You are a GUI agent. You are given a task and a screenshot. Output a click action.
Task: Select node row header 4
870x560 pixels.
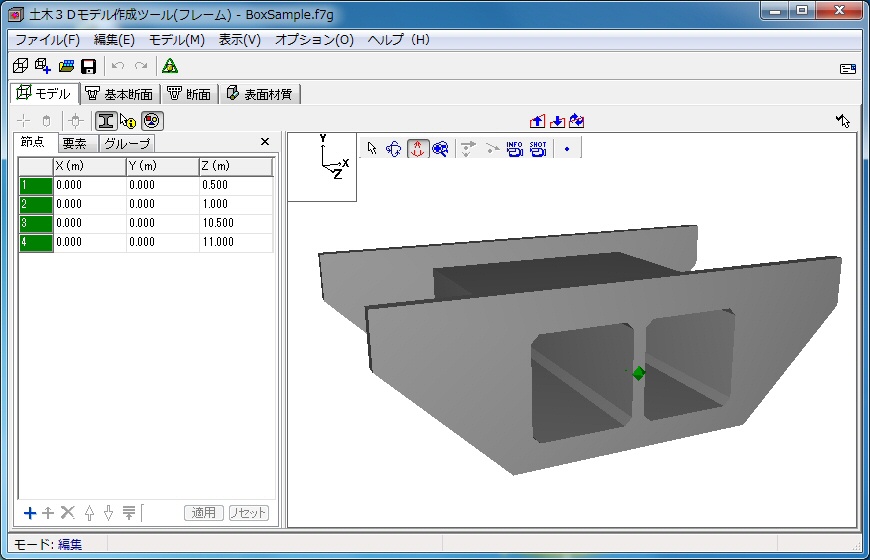pos(36,242)
